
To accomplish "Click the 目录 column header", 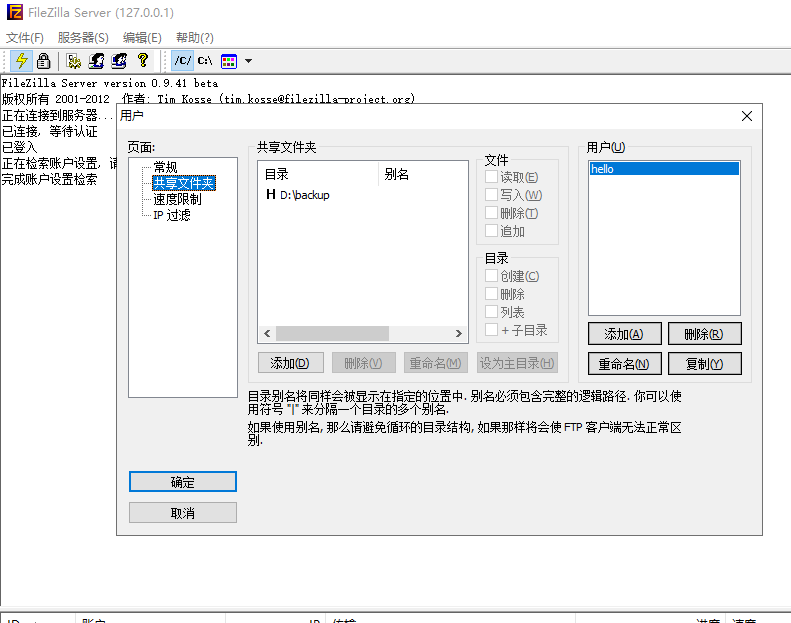I will [x=318, y=174].
